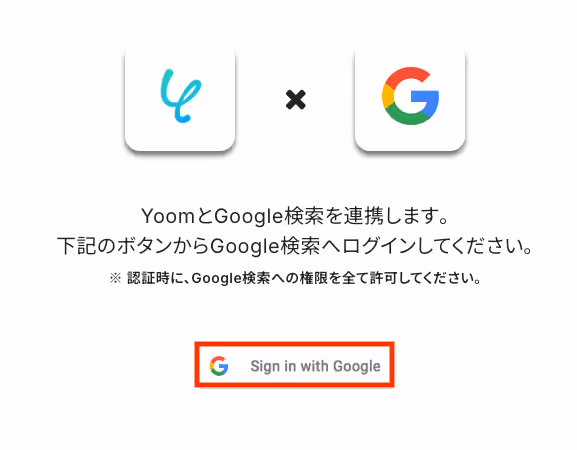Select the white card holding Yoom logo

180,98
